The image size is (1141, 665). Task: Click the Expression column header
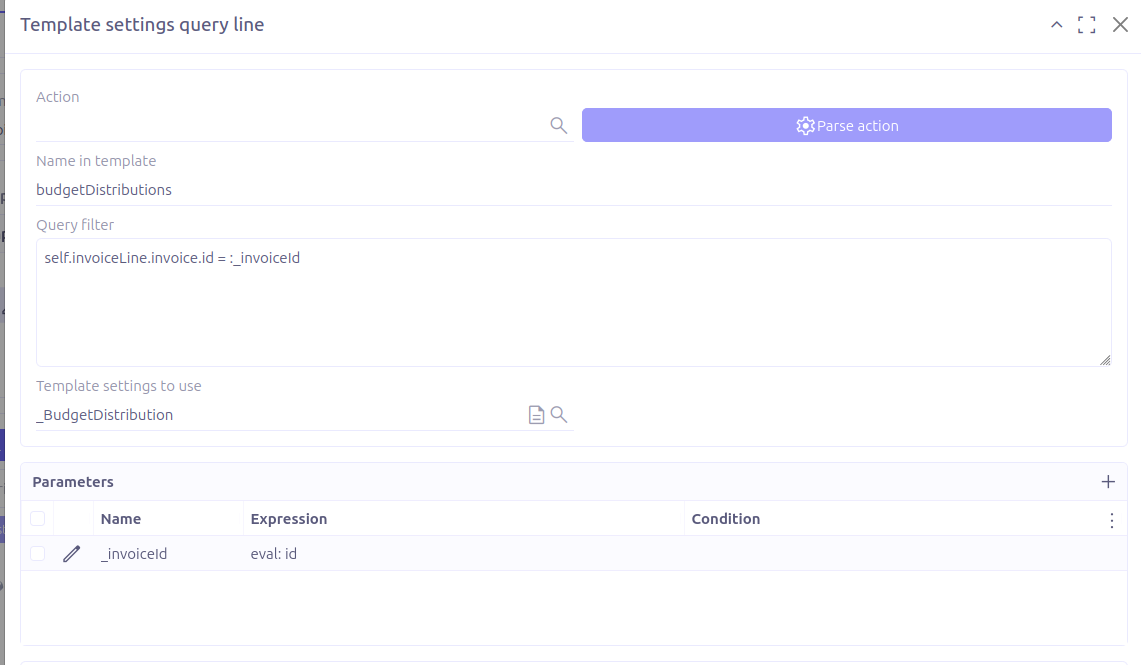point(289,518)
